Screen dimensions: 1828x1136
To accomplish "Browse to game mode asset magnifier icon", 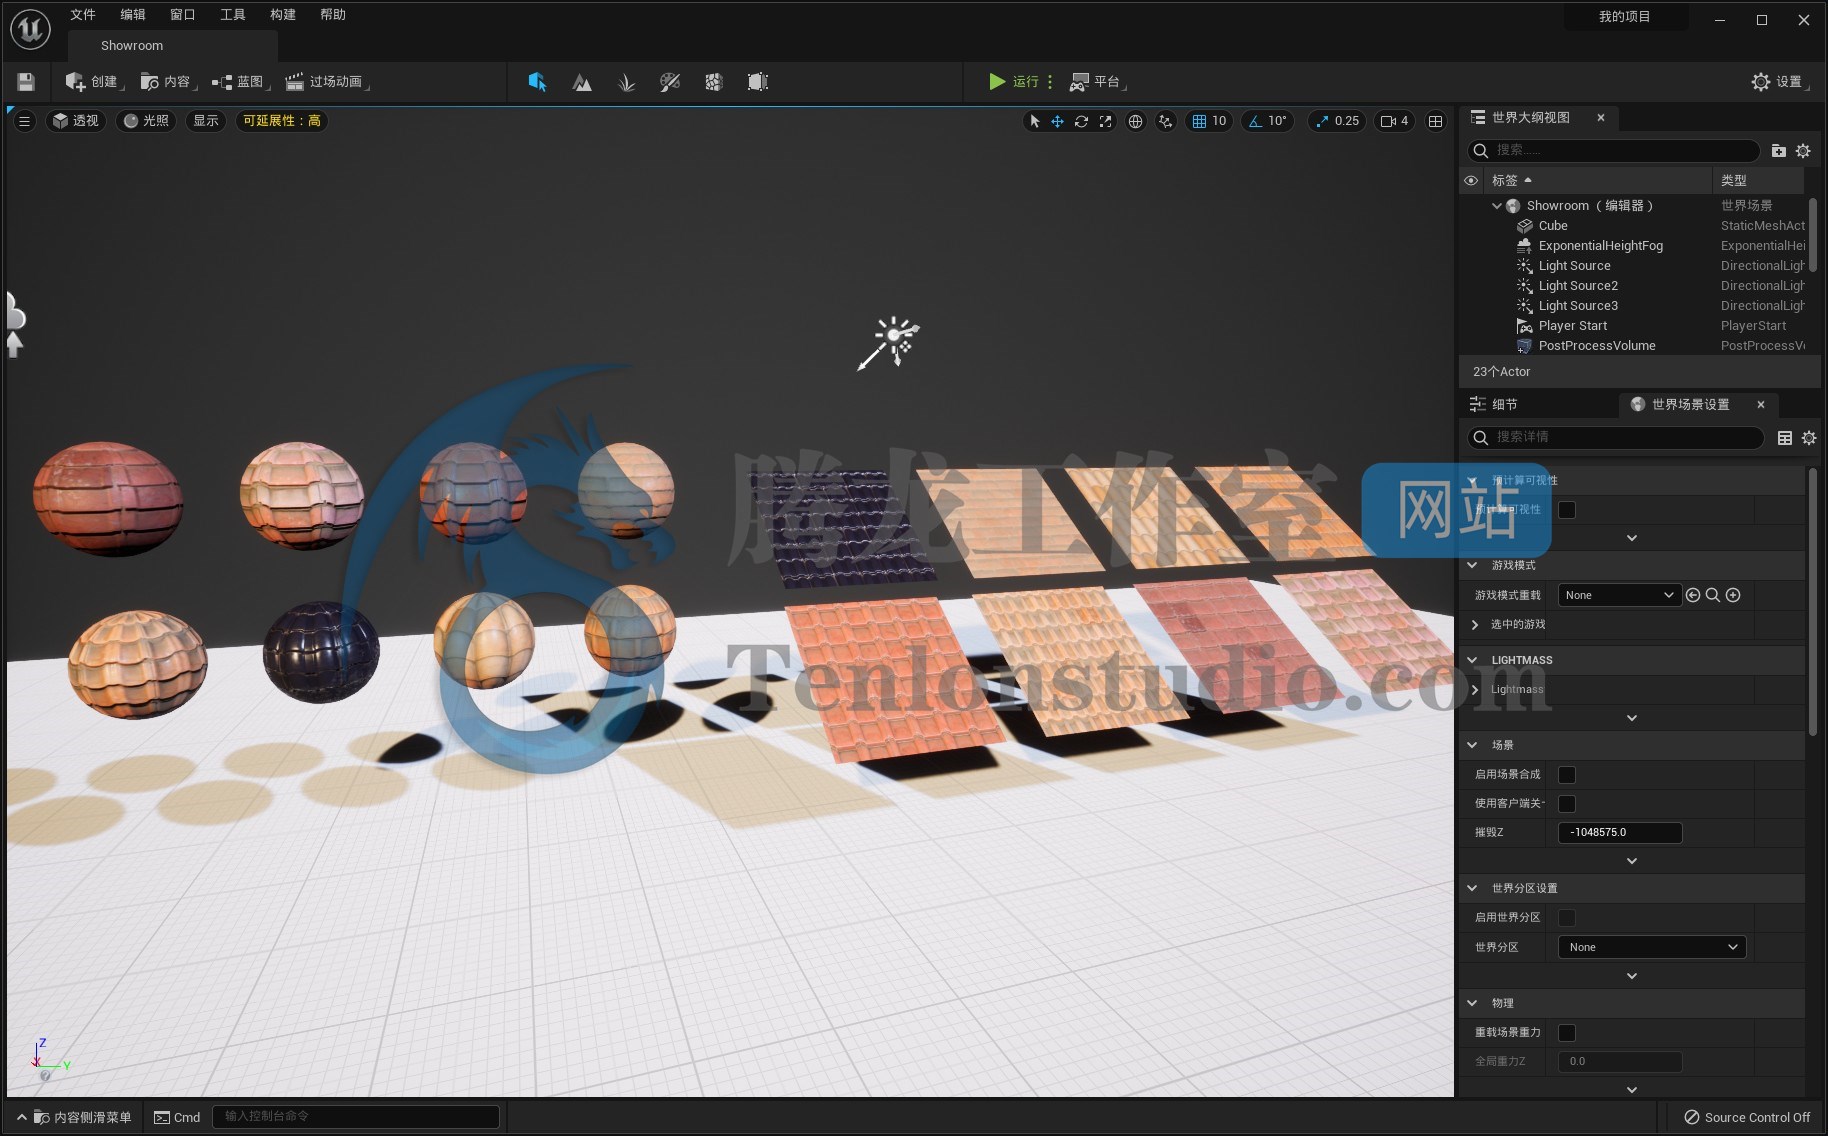I will point(1712,595).
